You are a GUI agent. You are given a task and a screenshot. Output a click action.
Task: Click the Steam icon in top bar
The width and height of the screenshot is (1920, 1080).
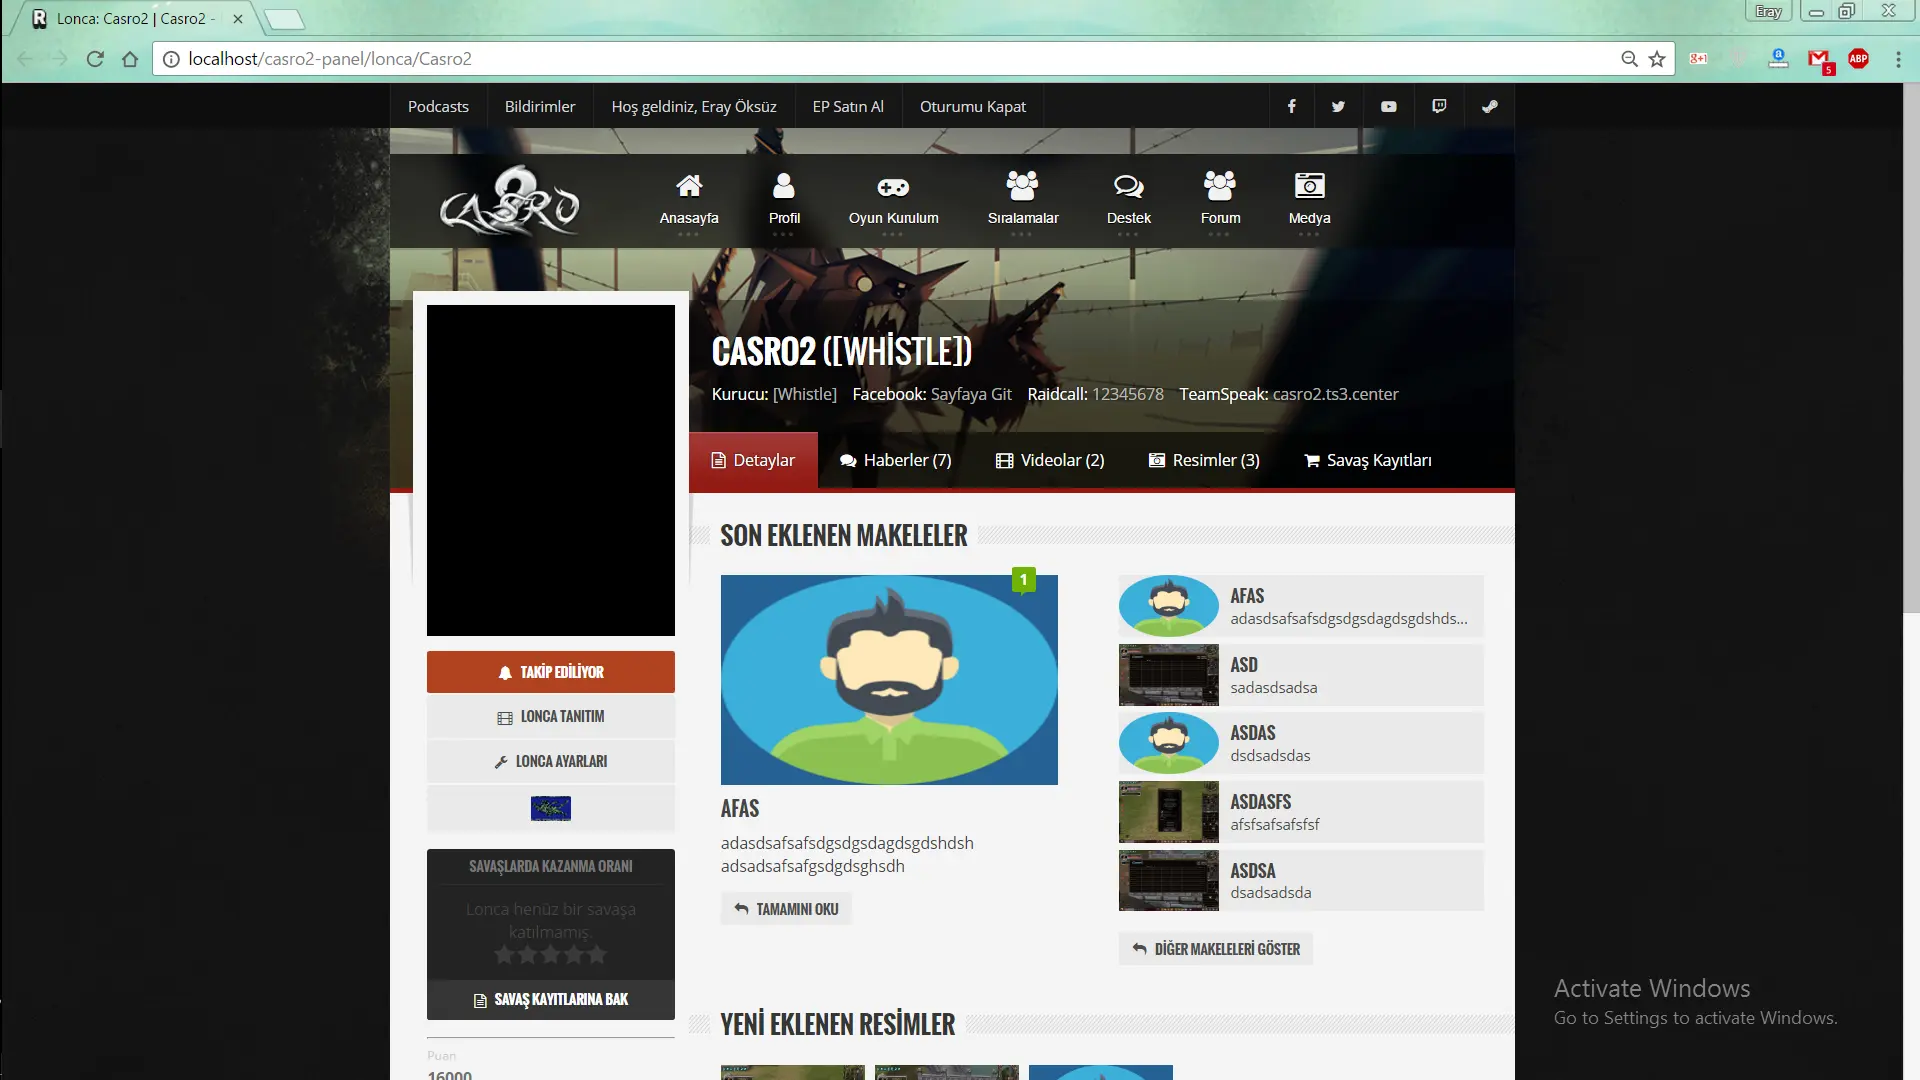pos(1489,106)
